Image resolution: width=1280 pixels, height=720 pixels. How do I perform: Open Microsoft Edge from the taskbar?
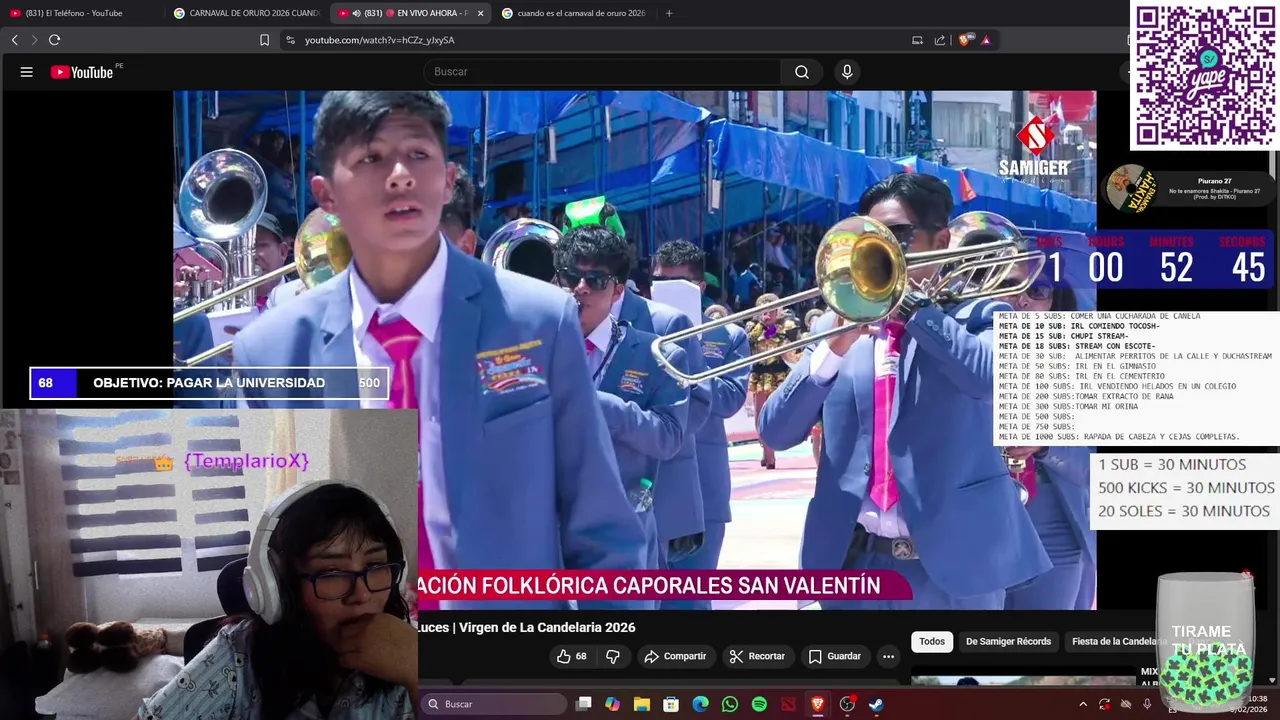700,704
